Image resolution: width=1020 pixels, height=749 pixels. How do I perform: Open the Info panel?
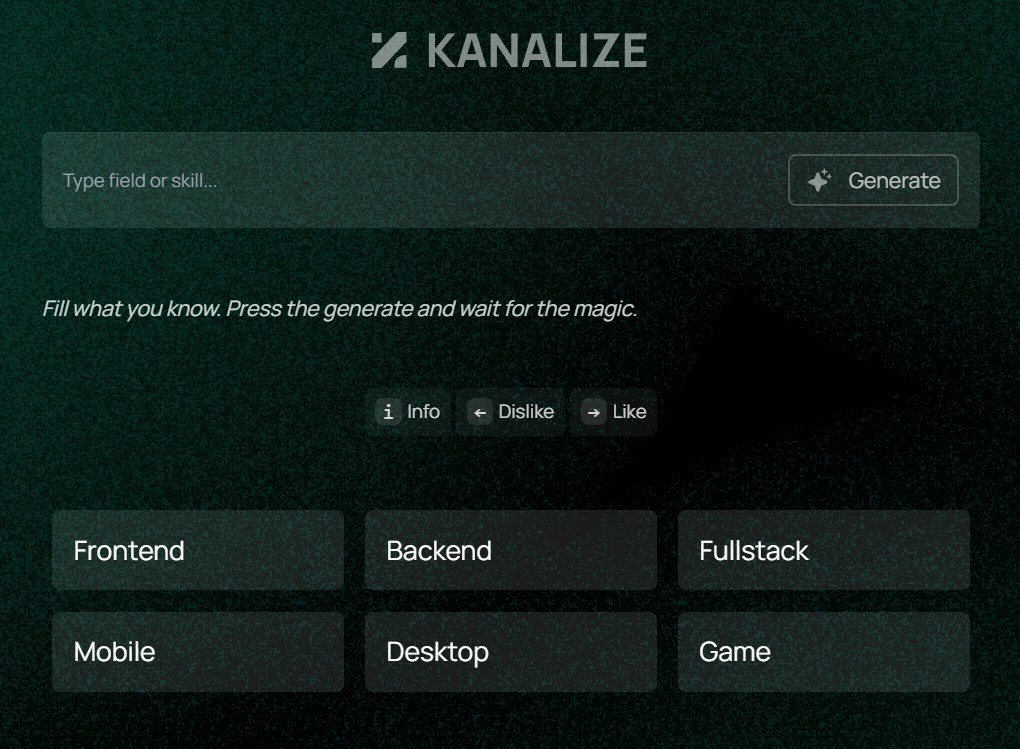click(x=408, y=412)
